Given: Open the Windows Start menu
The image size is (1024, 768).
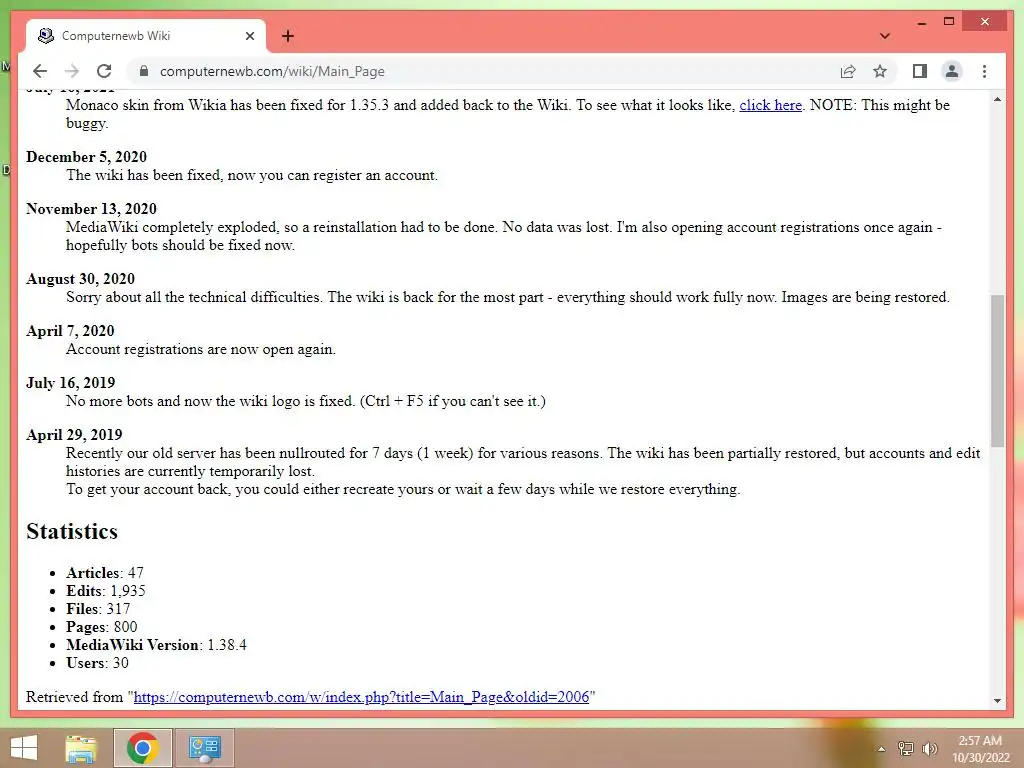Looking at the screenshot, I should 24,748.
